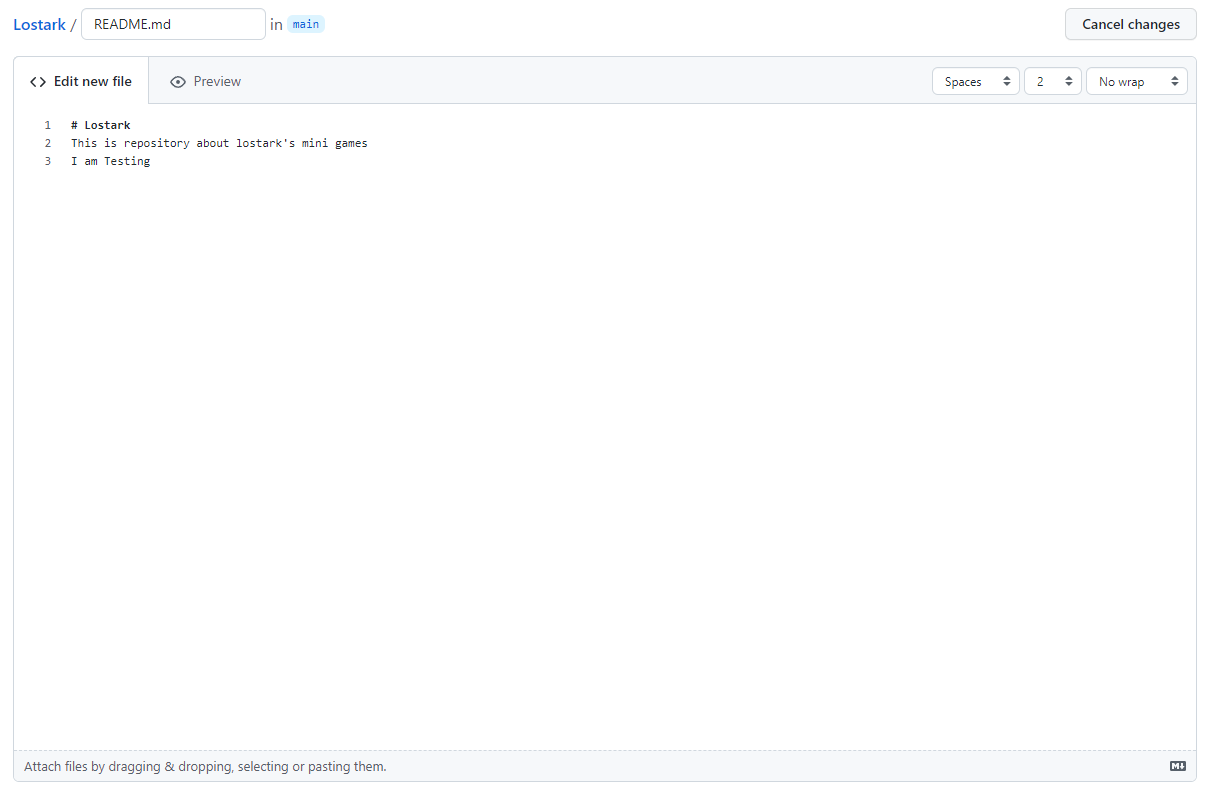Click the Markdown icon in footer

click(1178, 766)
